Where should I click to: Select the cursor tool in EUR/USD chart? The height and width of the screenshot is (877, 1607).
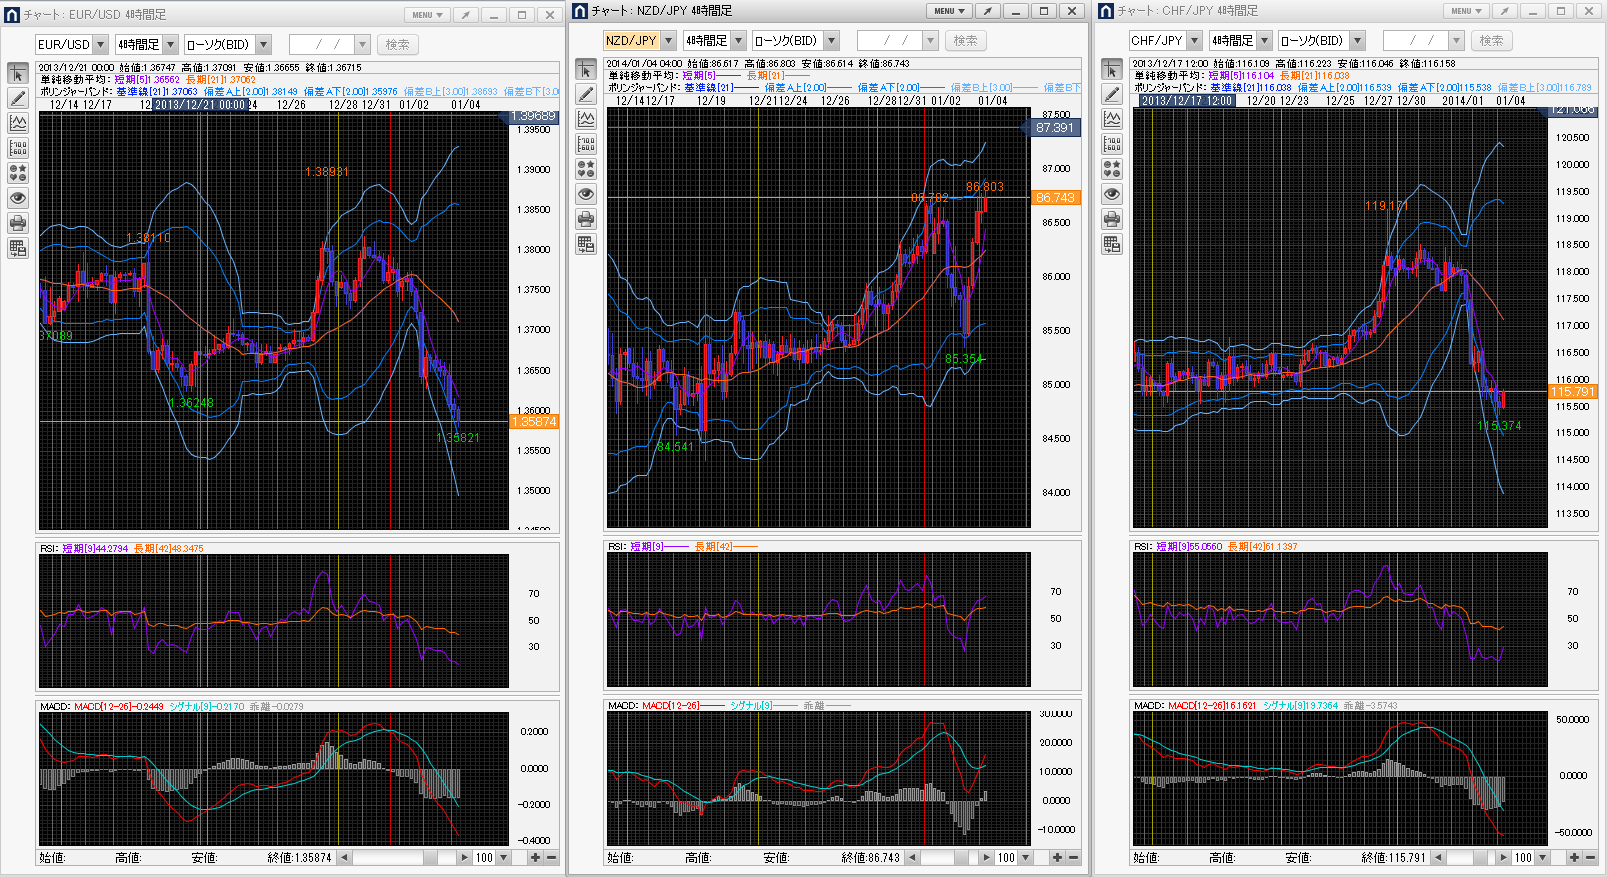pos(18,73)
